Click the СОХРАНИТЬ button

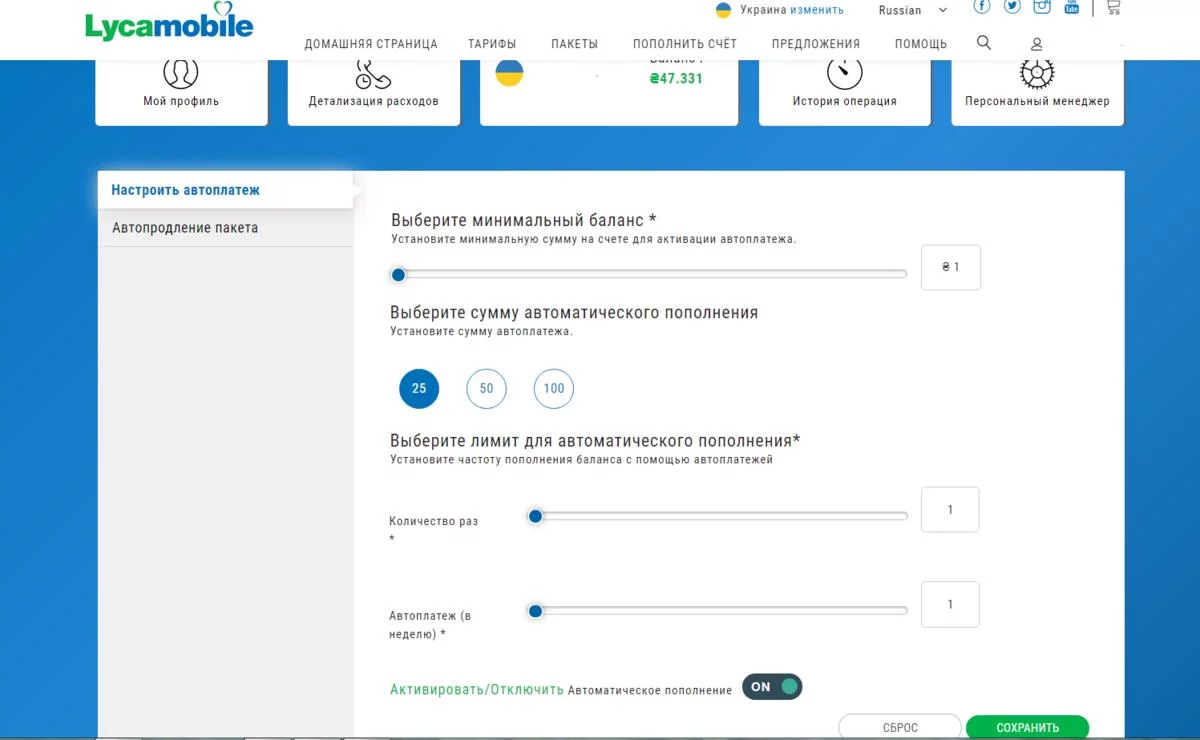[1028, 727]
